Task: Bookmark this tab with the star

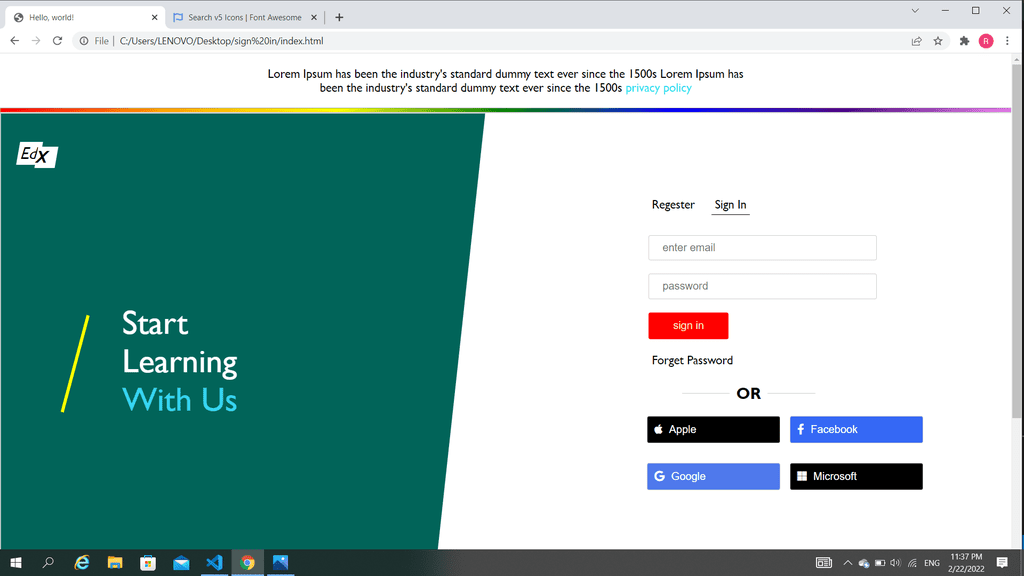Action: coord(938,41)
